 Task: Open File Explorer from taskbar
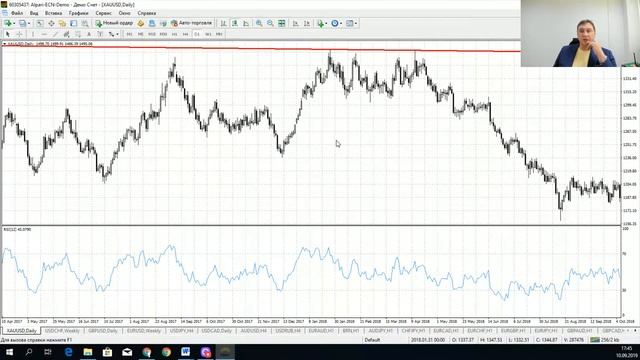[x=88, y=352]
